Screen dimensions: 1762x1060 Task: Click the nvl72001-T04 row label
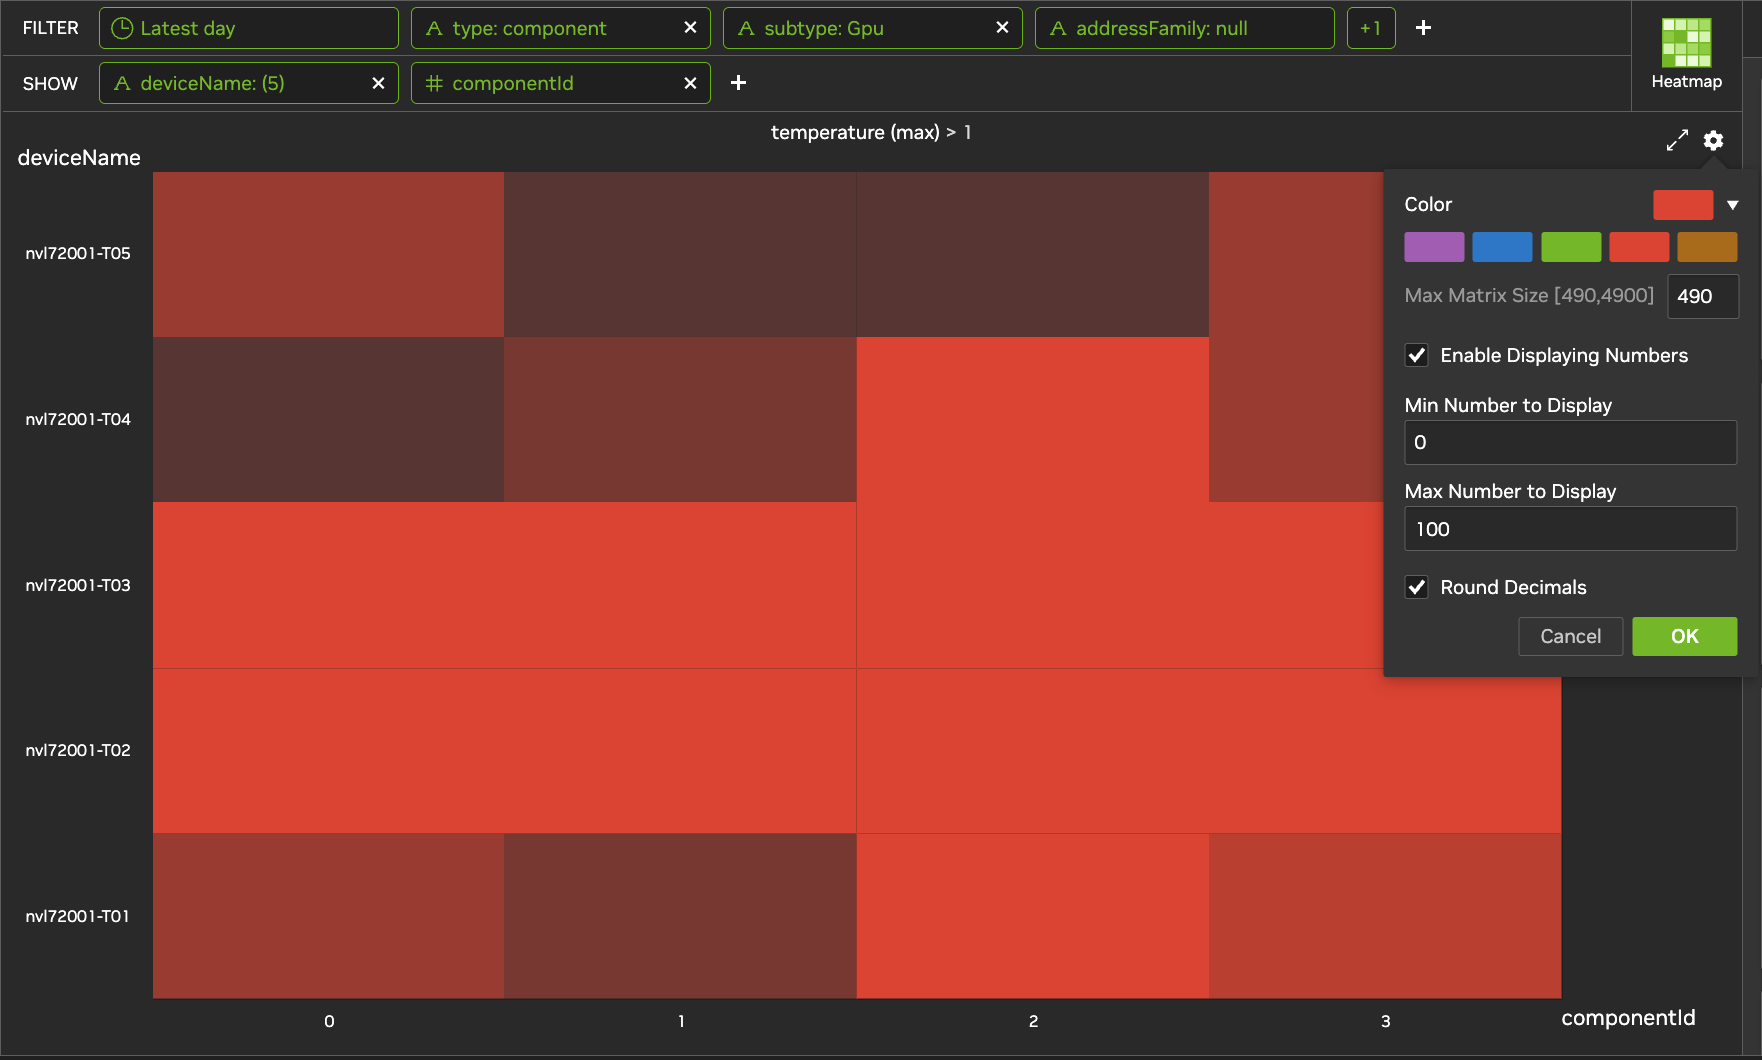coord(78,419)
